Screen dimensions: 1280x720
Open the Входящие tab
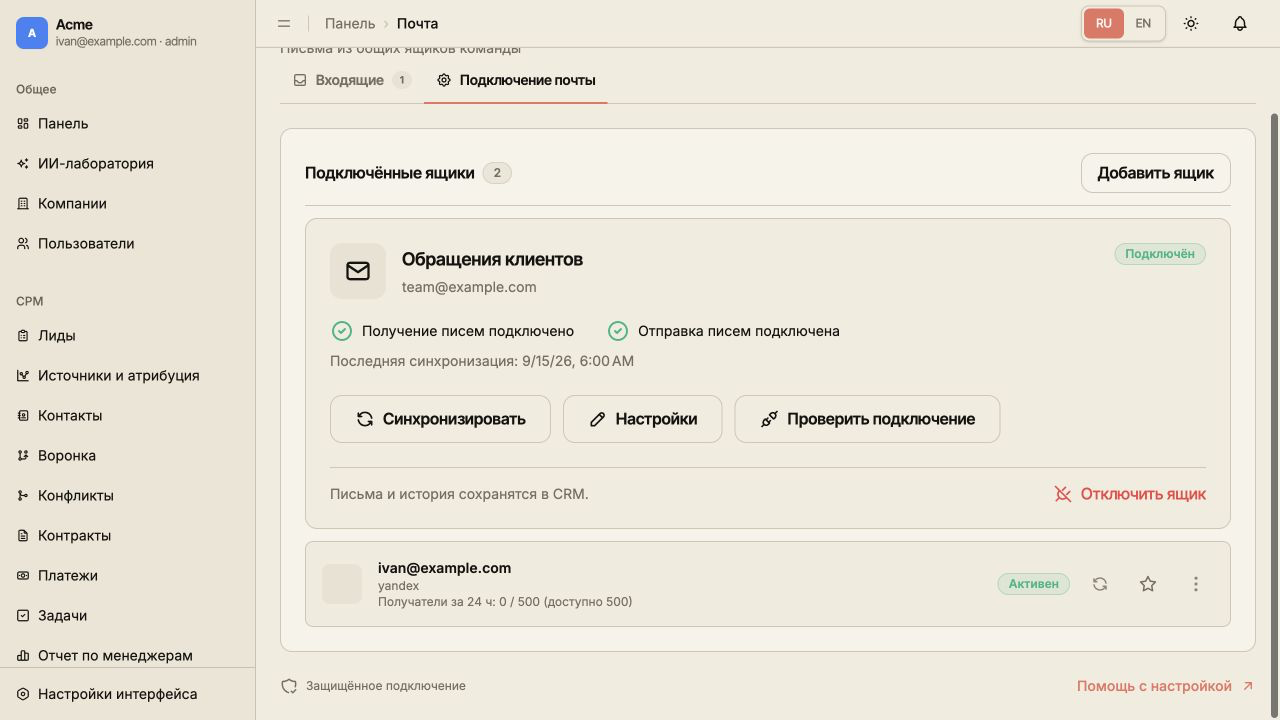coord(352,80)
